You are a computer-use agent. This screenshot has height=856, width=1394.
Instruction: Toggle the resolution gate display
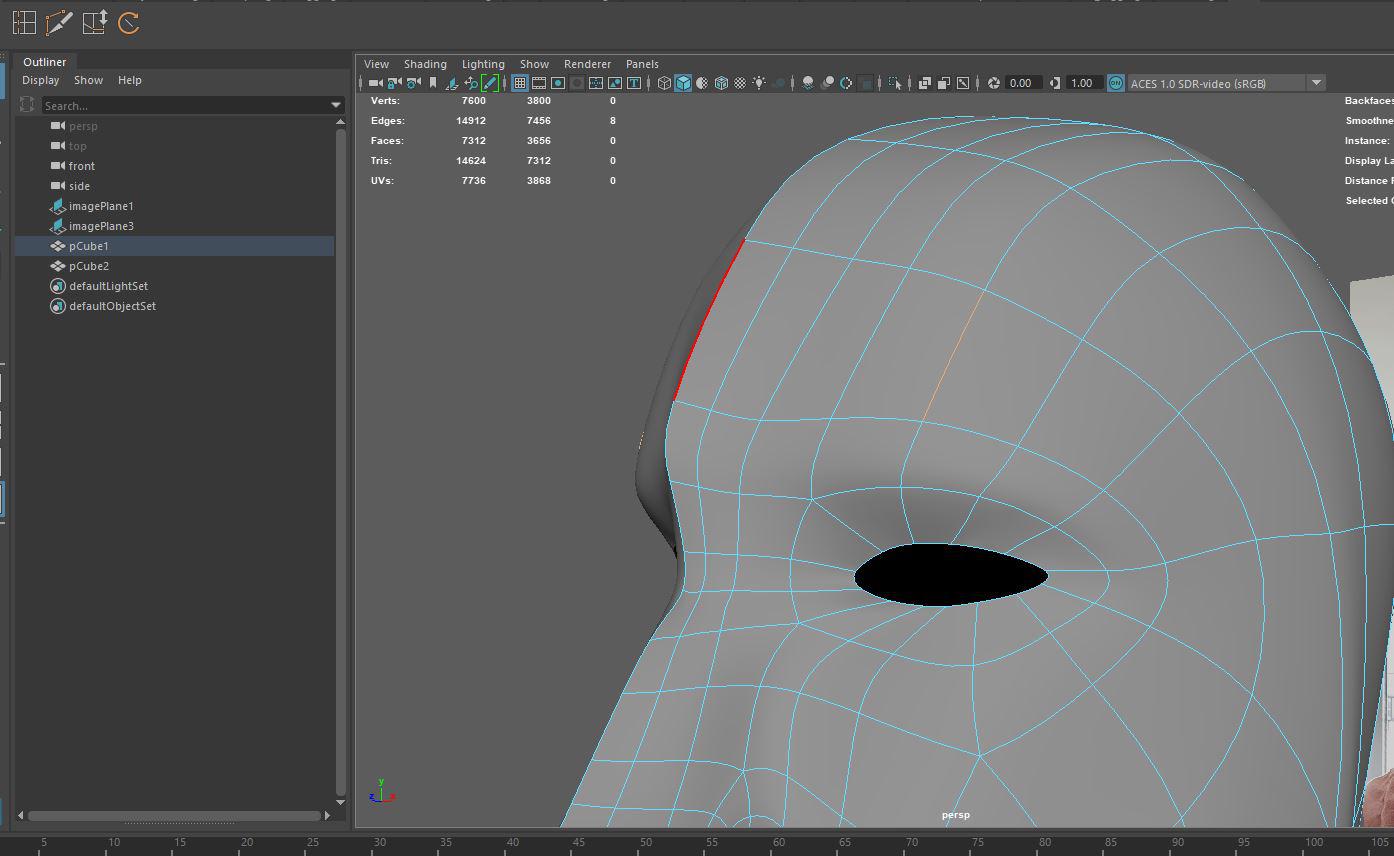[559, 83]
